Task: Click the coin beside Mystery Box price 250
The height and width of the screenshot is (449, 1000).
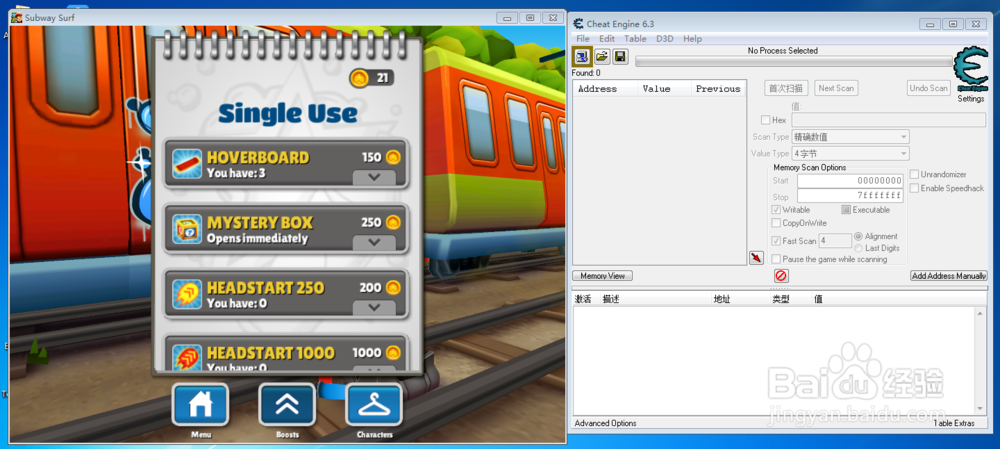Action: 393,222
